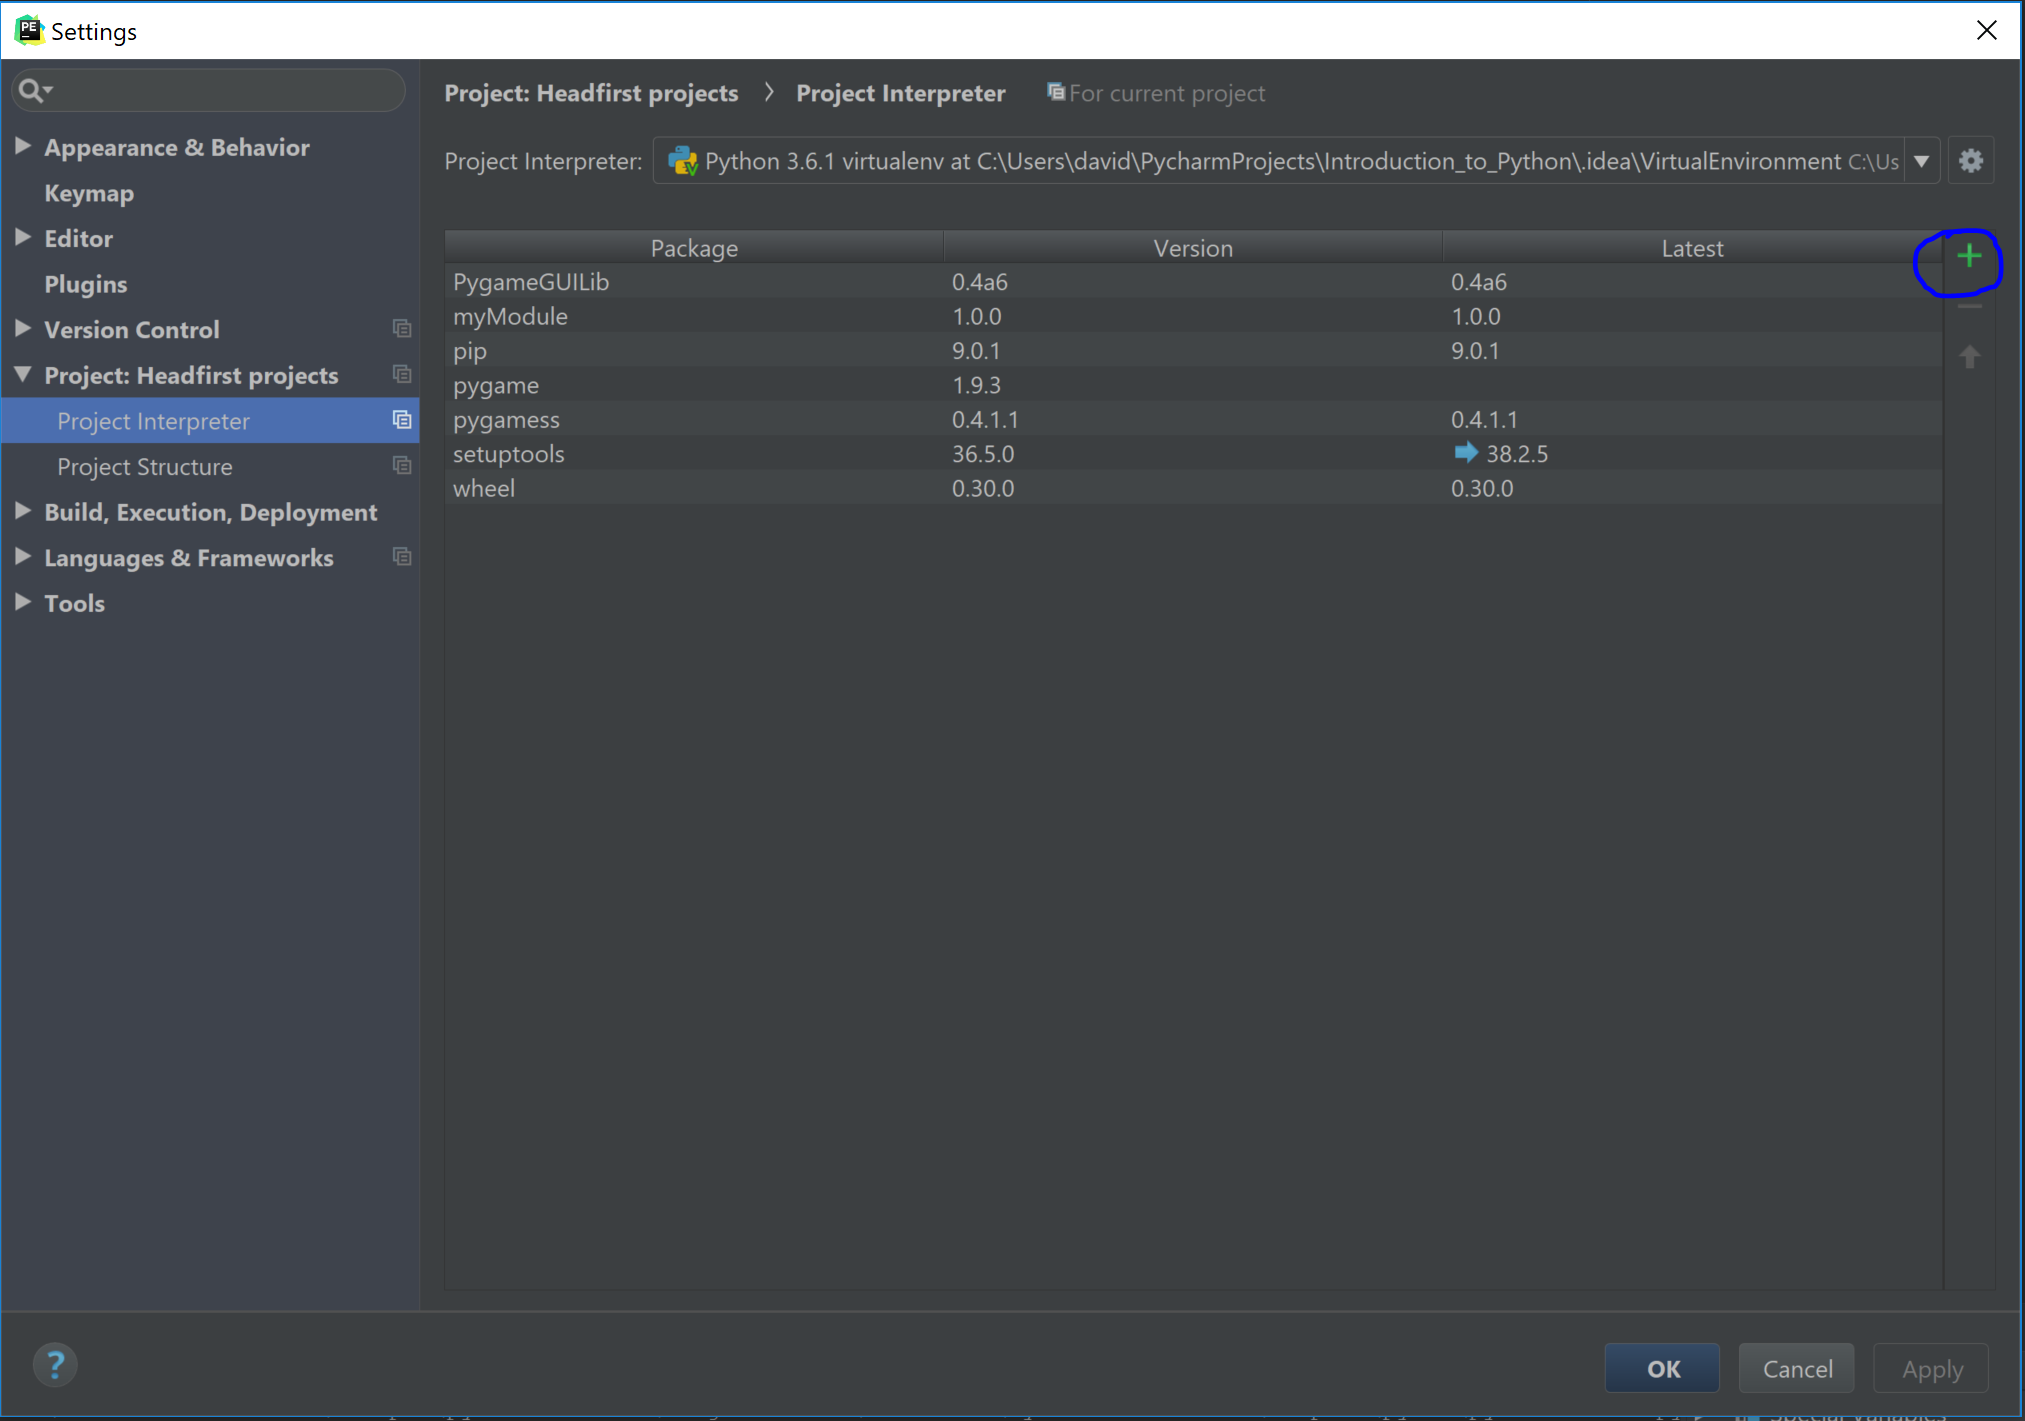2025x1421 pixels.
Task: Click the Apply button
Action: (1931, 1368)
